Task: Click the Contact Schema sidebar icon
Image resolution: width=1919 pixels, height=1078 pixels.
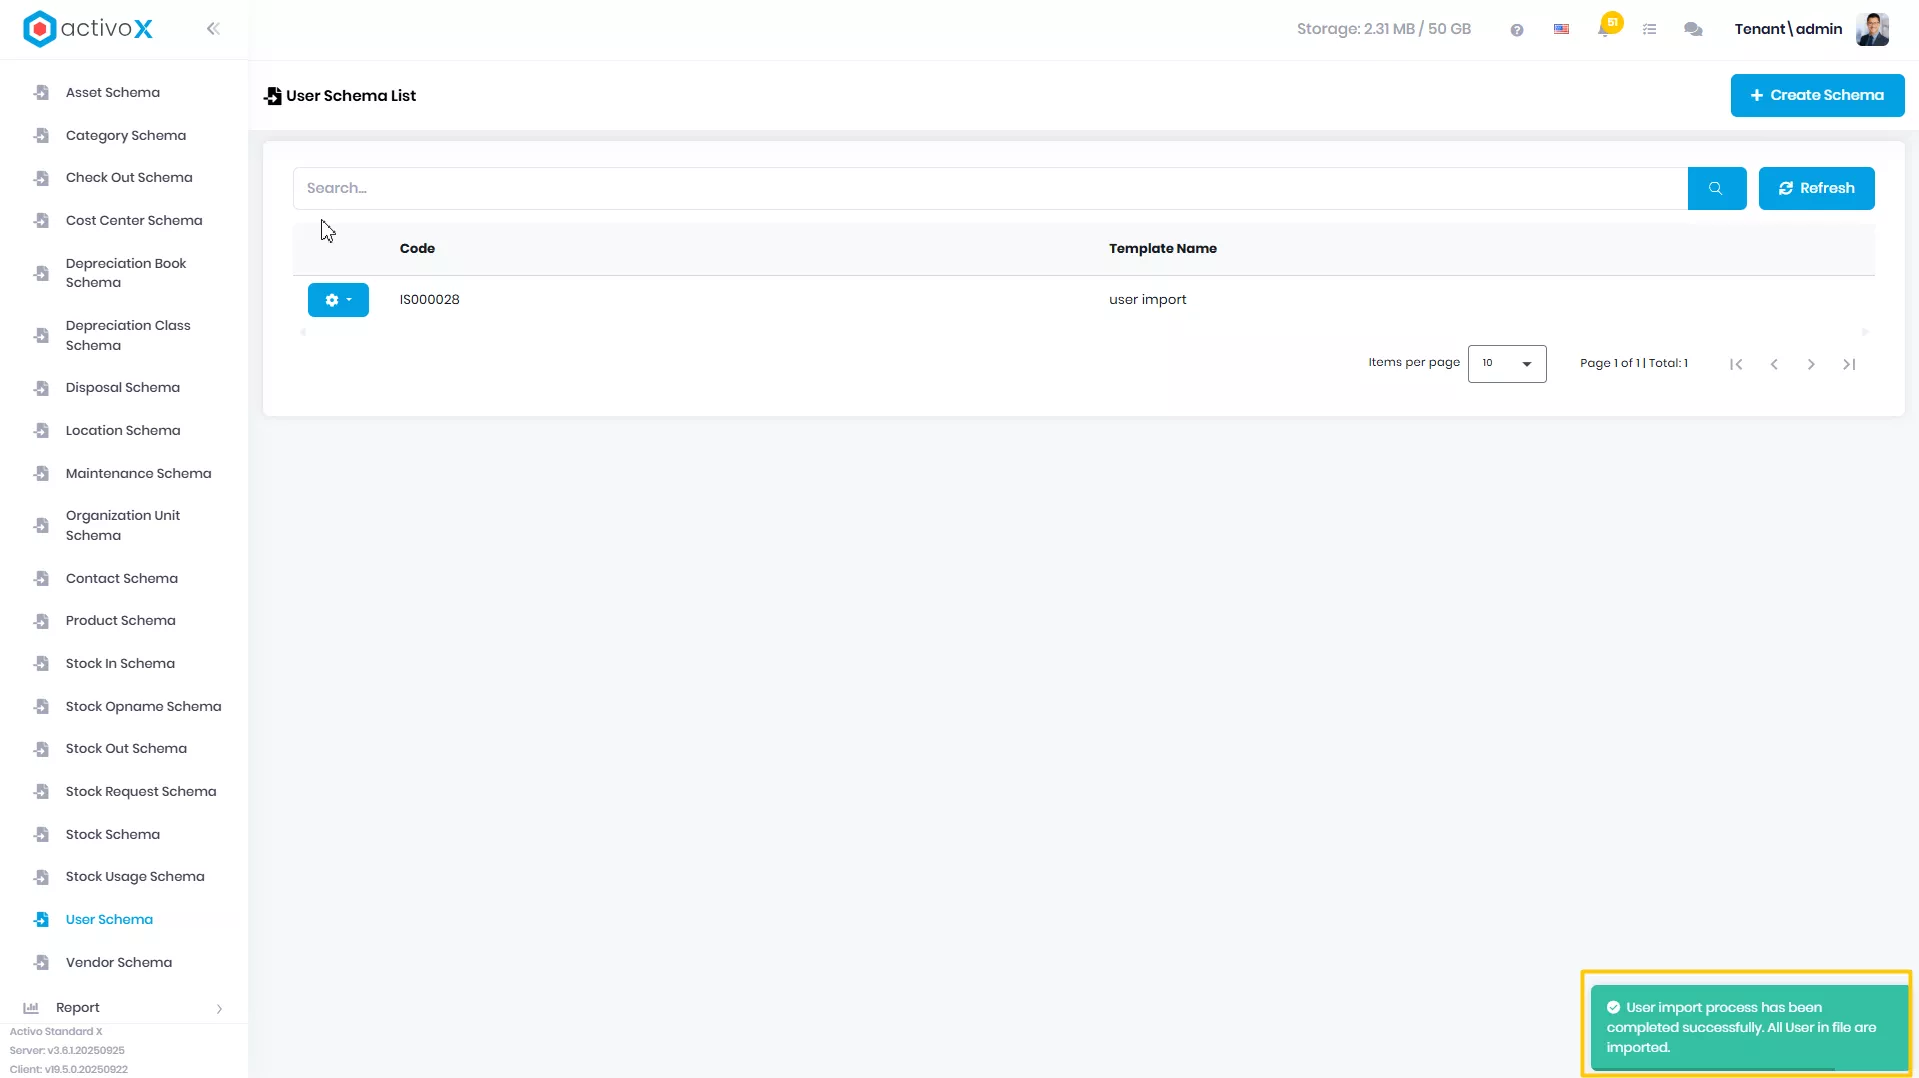Action: (x=41, y=579)
